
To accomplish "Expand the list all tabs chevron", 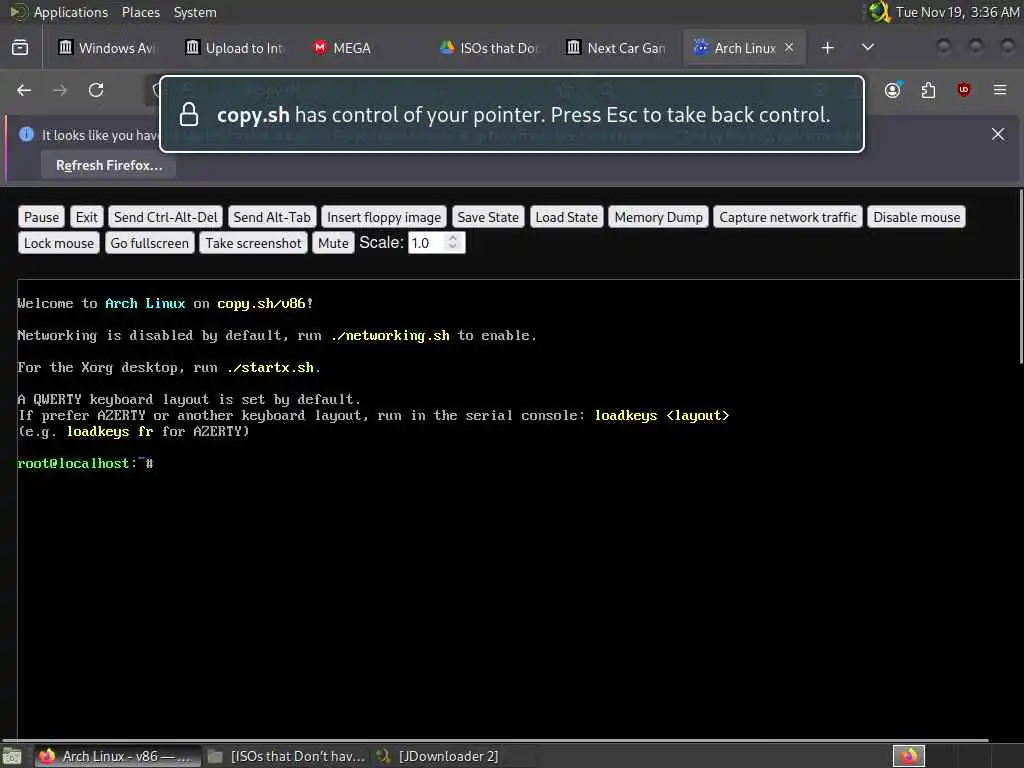I will (x=868, y=47).
